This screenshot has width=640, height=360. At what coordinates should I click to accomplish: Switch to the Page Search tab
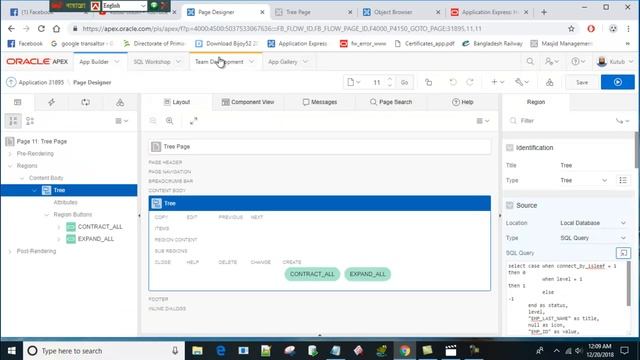coord(391,102)
